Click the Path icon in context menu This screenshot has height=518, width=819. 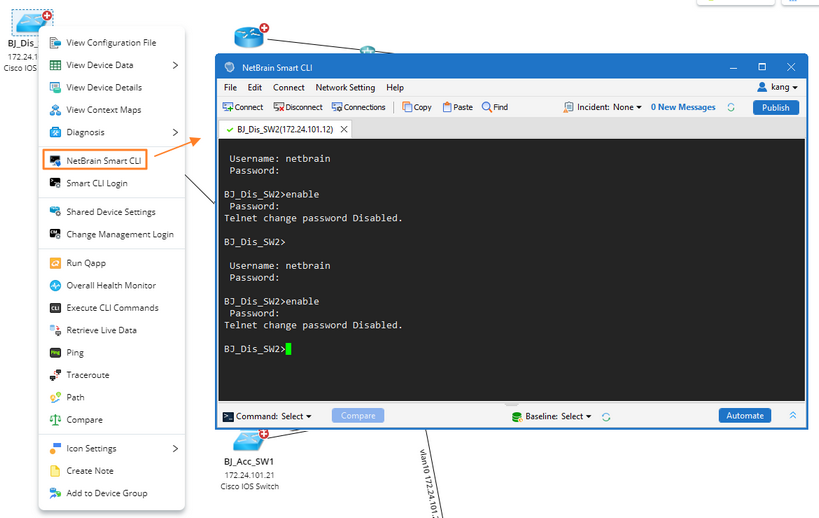(55, 397)
